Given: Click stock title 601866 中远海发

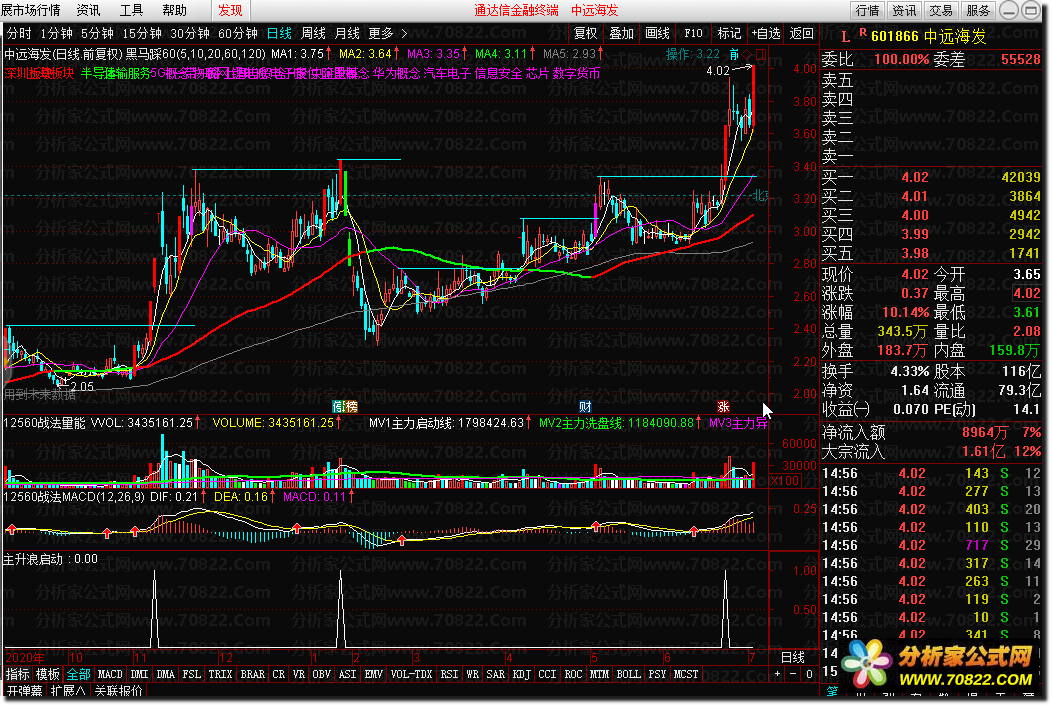Looking at the screenshot, I should click(929, 36).
